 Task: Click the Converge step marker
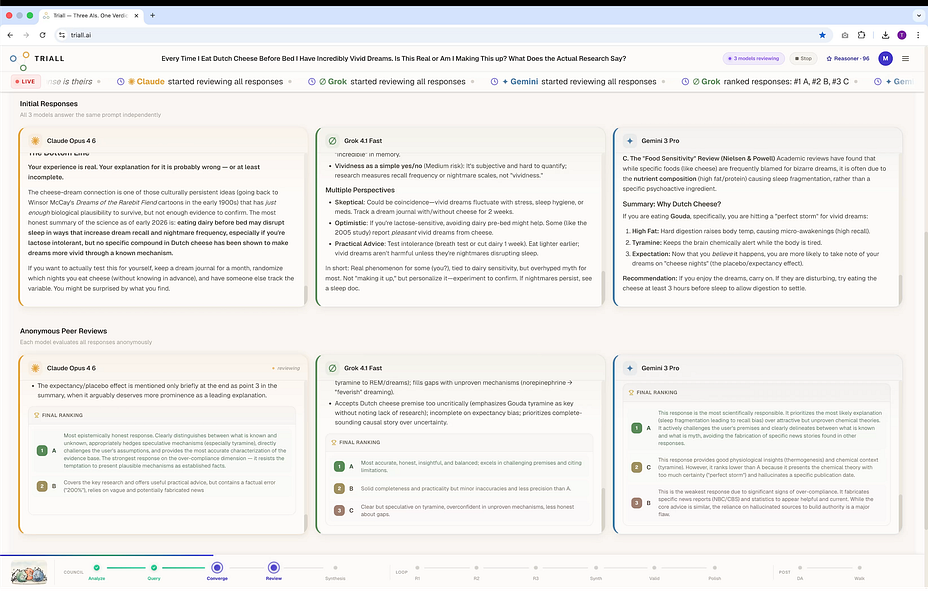click(217, 567)
